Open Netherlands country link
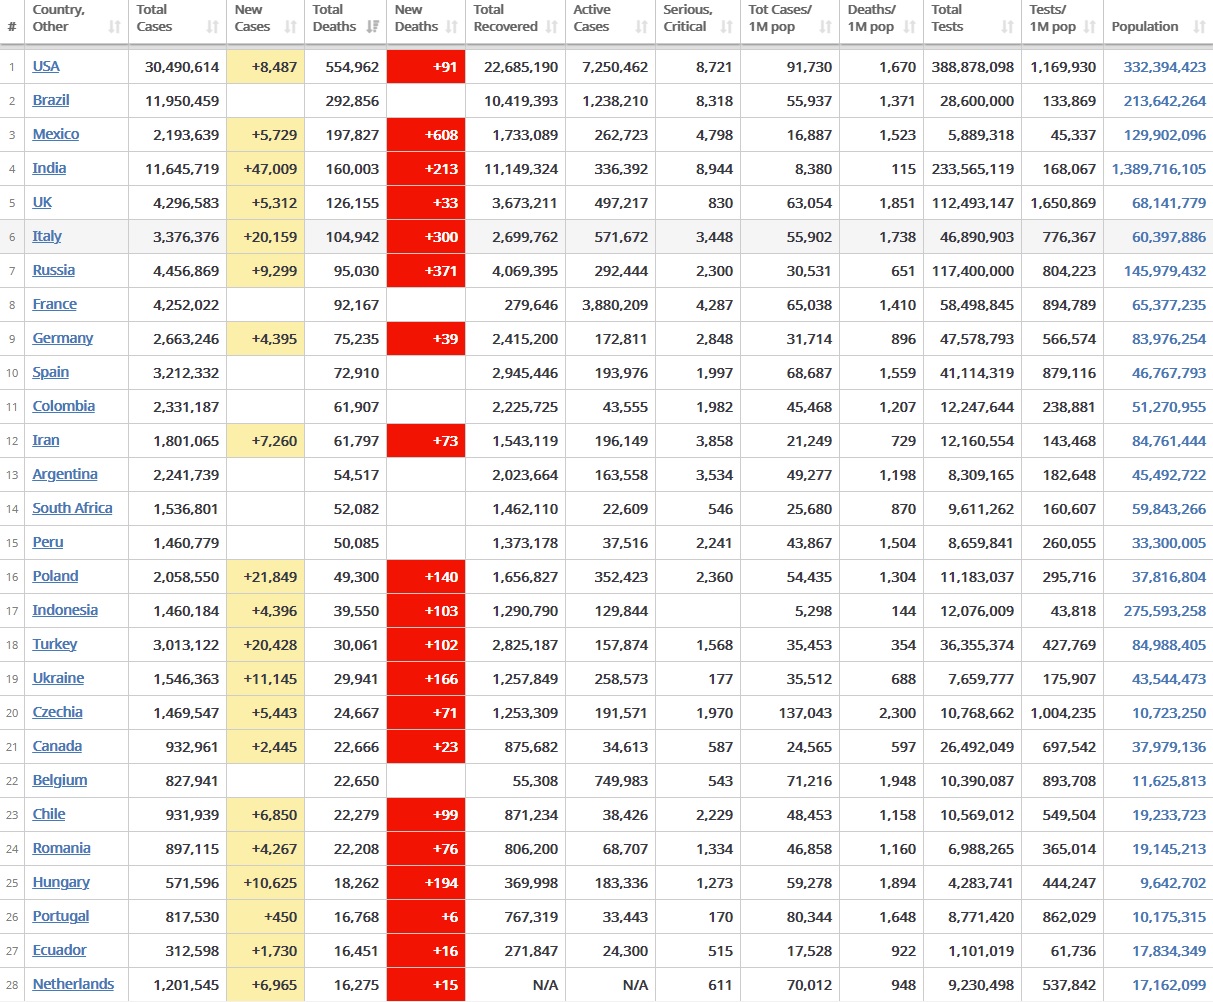This screenshot has height=1002, width=1213. 73,984
